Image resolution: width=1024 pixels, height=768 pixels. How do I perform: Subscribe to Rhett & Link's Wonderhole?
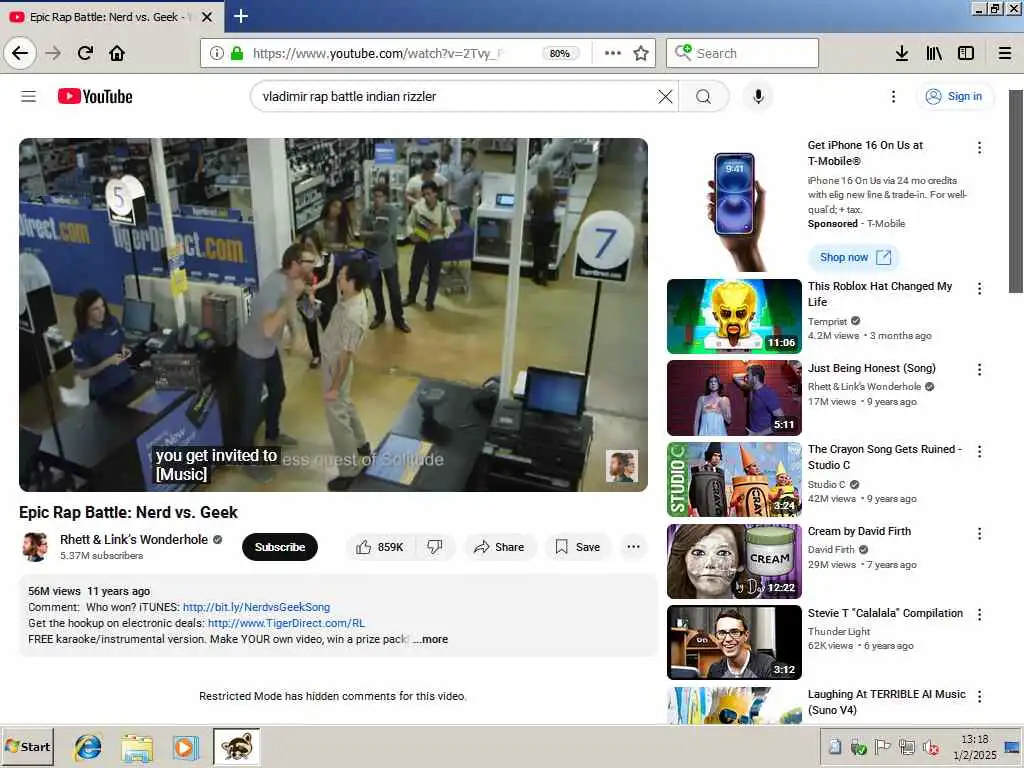[280, 547]
